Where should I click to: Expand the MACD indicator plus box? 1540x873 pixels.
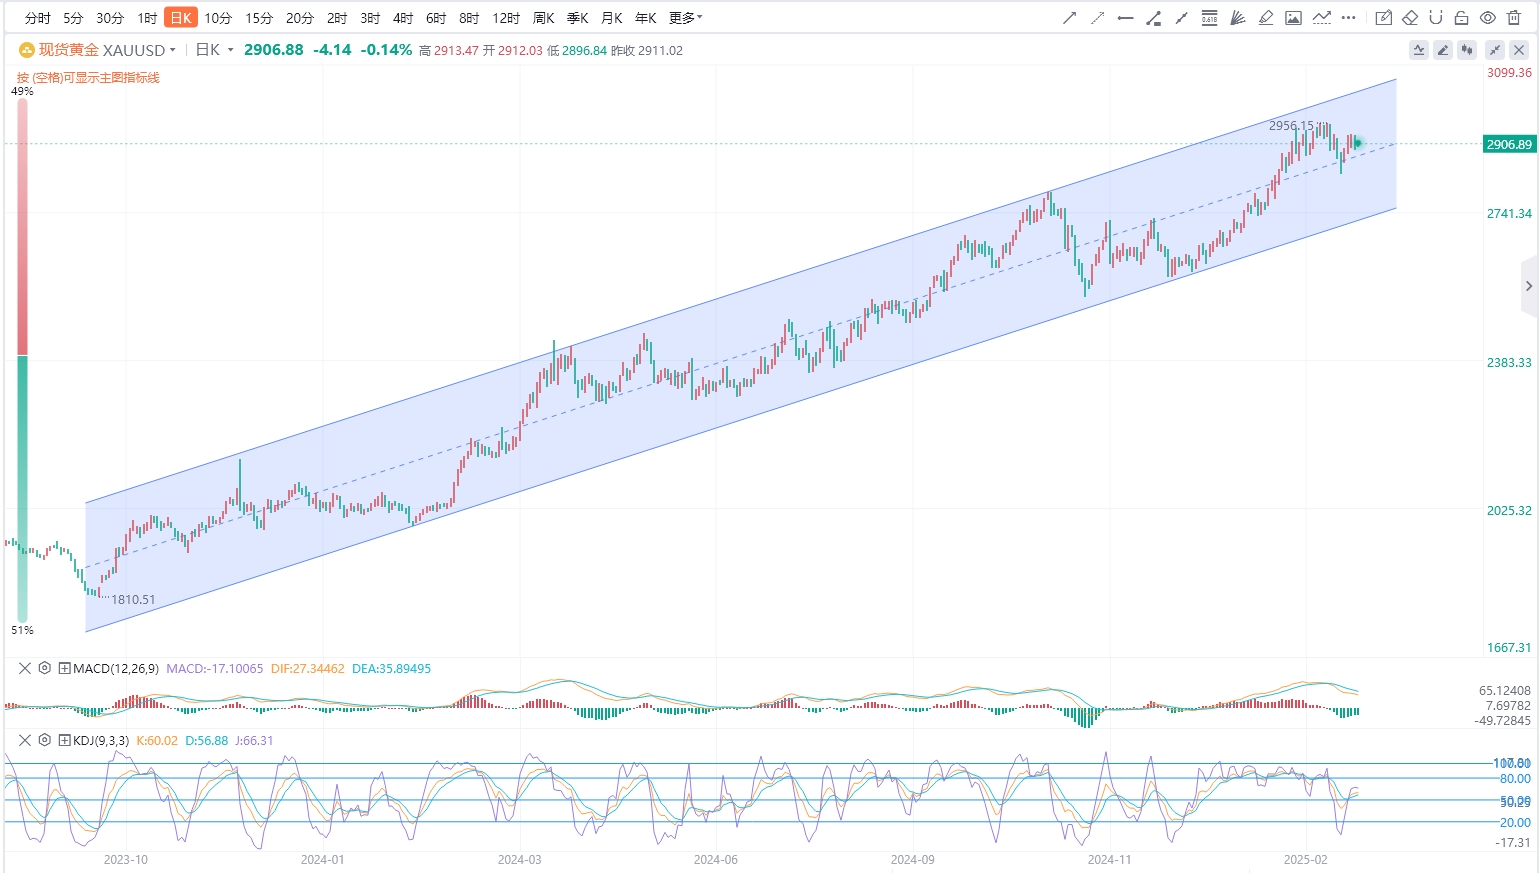click(x=64, y=668)
